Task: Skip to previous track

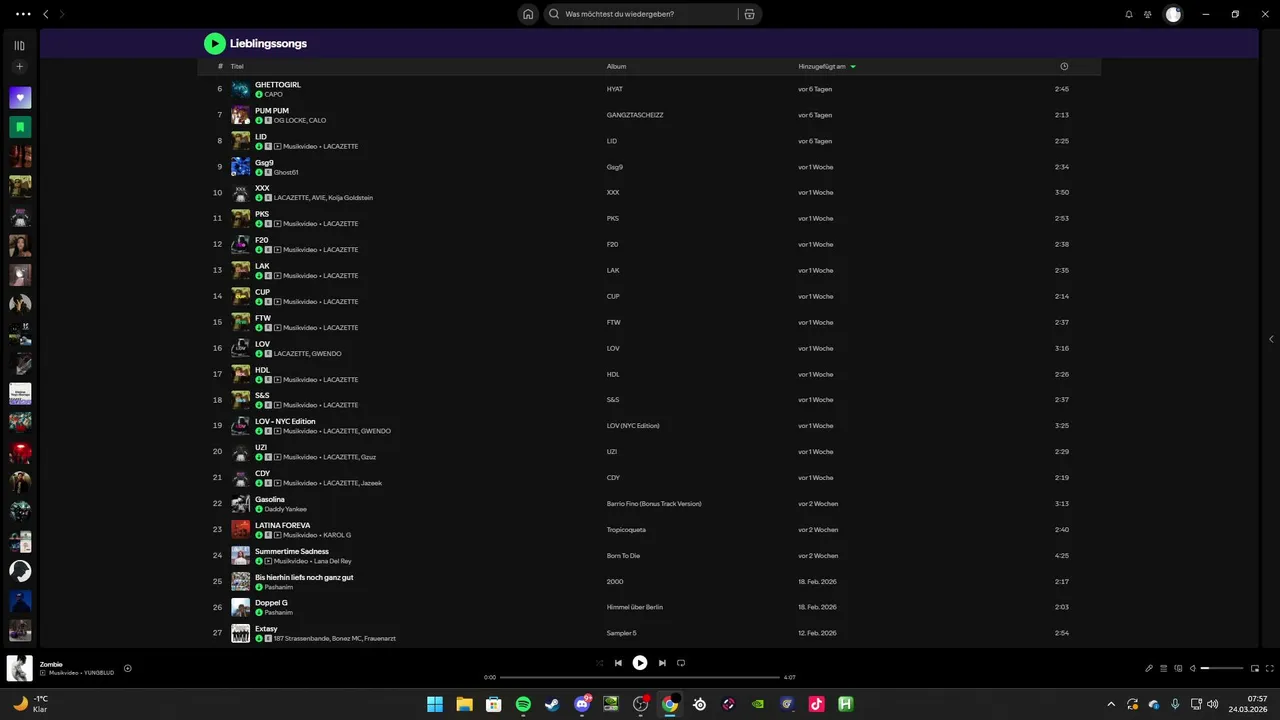Action: pyautogui.click(x=618, y=663)
